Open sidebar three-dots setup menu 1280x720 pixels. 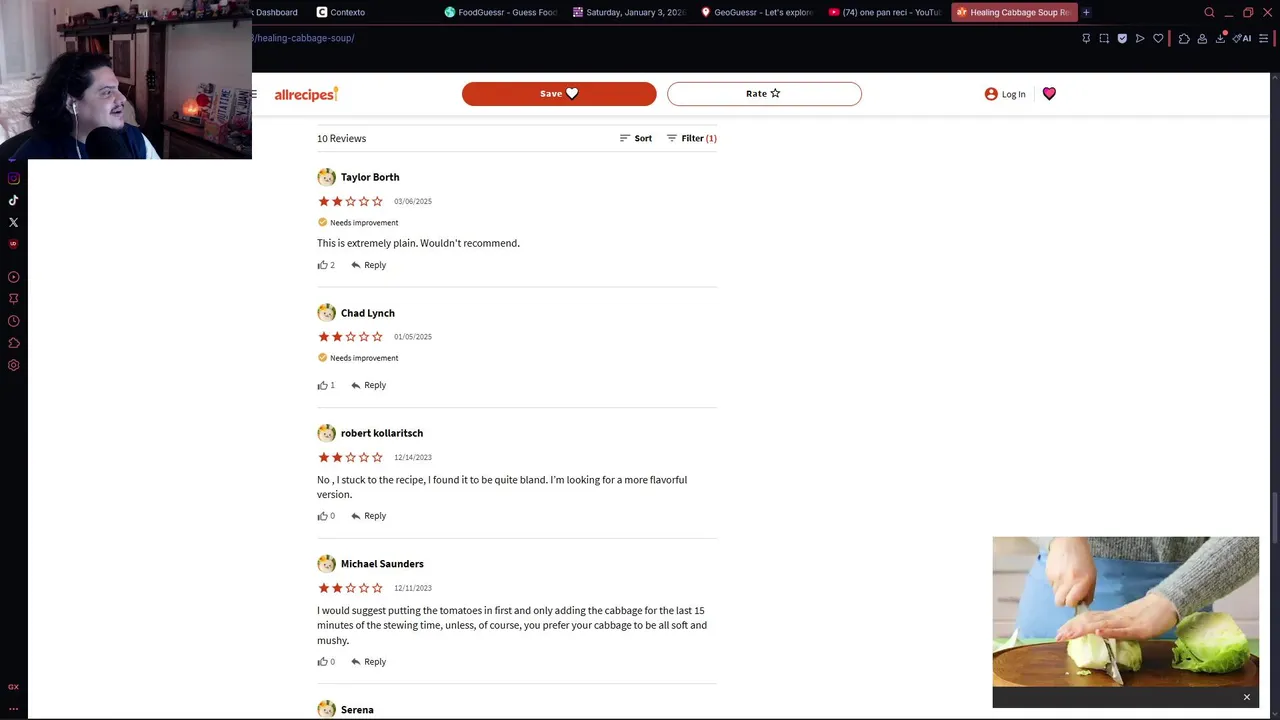(x=13, y=708)
